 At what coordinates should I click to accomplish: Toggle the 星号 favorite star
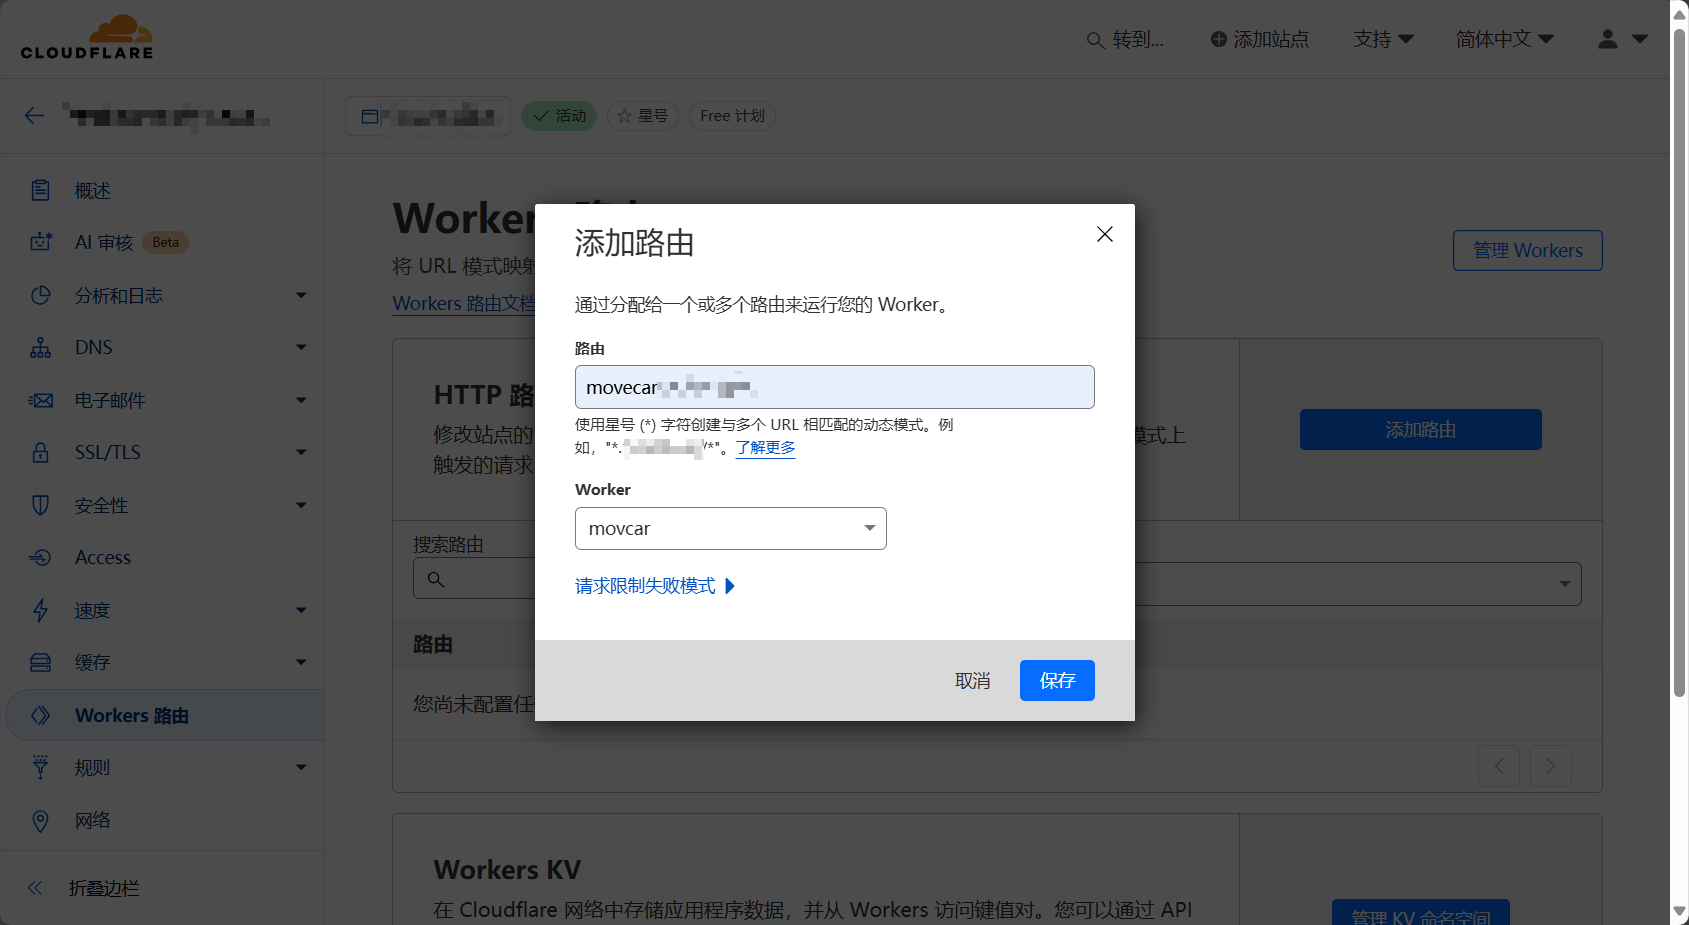tap(643, 115)
